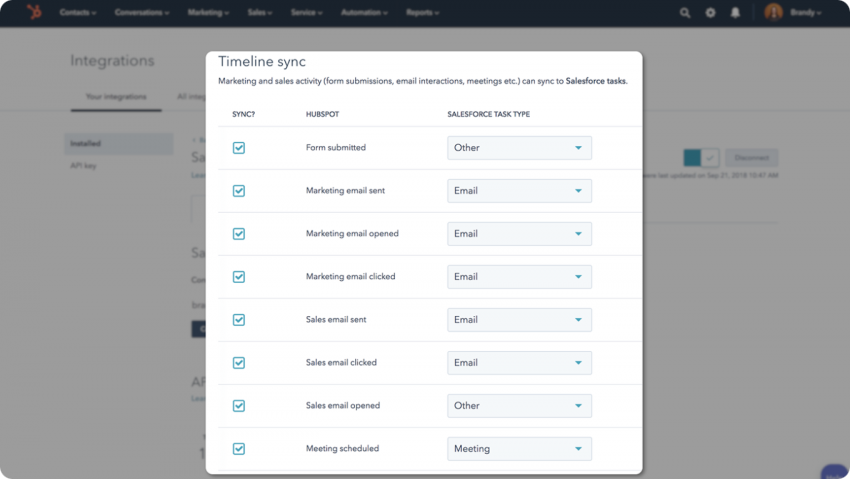Open the notifications bell icon

(735, 12)
